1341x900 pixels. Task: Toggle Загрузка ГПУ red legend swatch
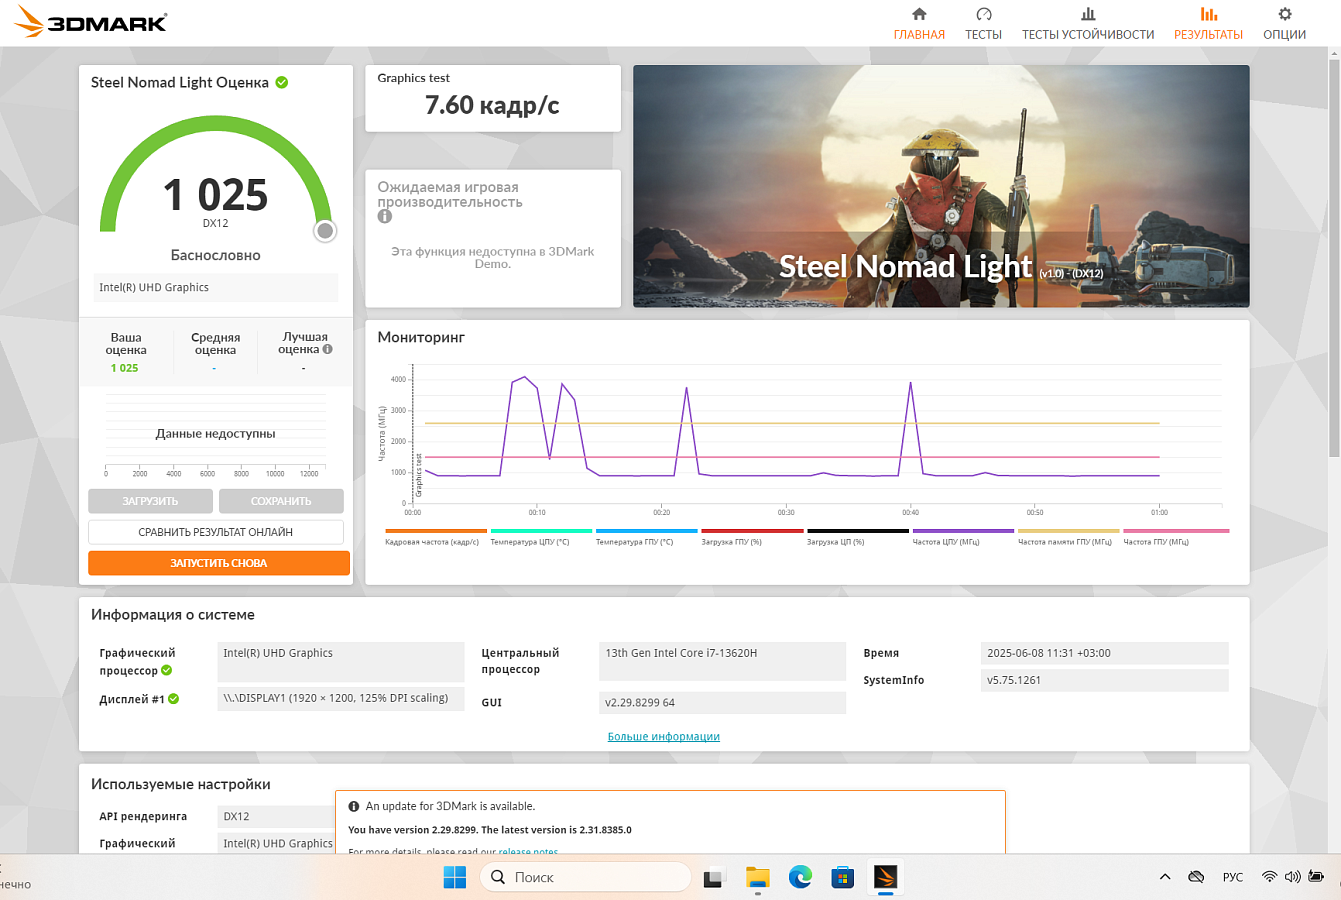pyautogui.click(x=752, y=531)
